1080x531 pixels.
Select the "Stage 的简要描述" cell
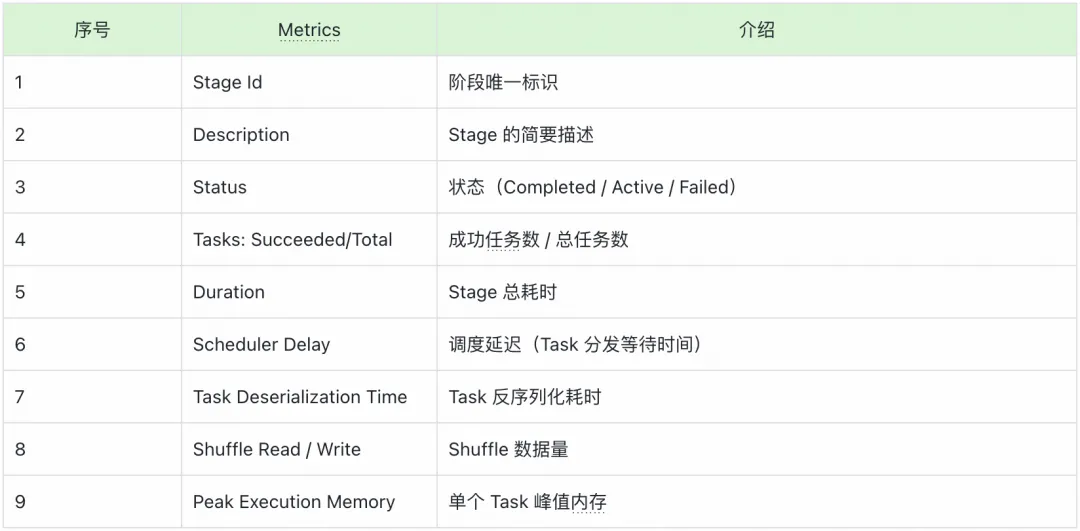521,135
